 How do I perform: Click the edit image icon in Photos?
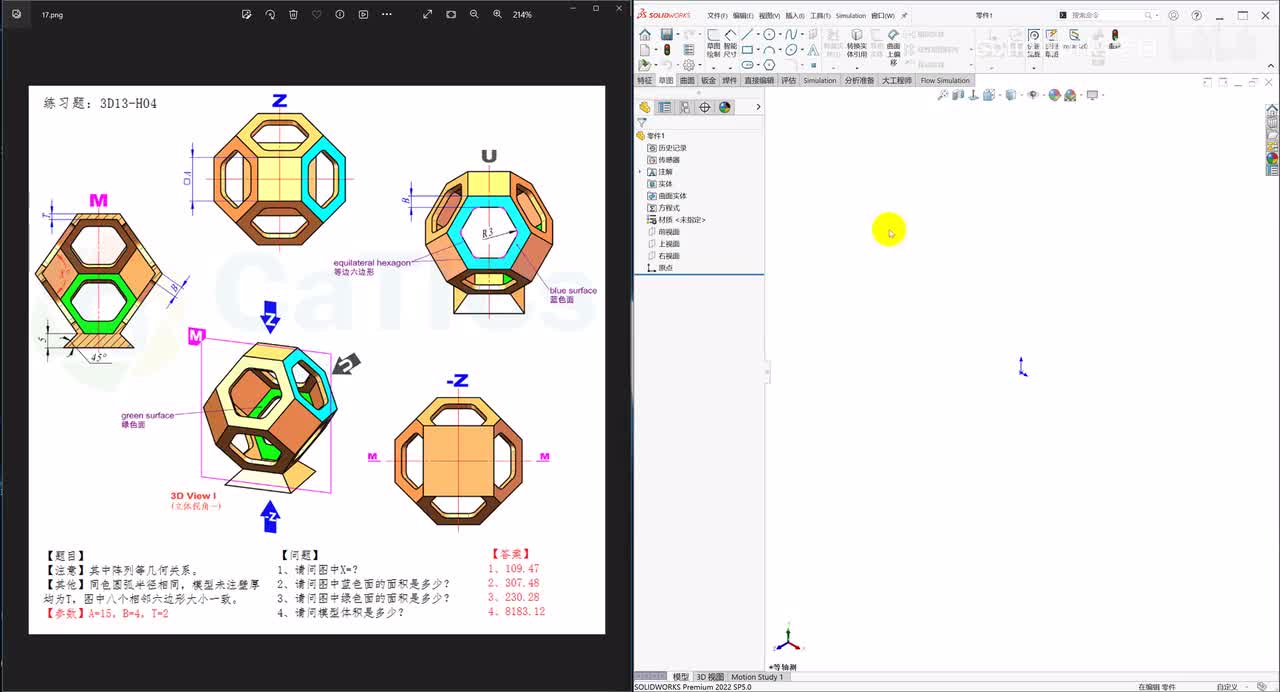pyautogui.click(x=246, y=15)
